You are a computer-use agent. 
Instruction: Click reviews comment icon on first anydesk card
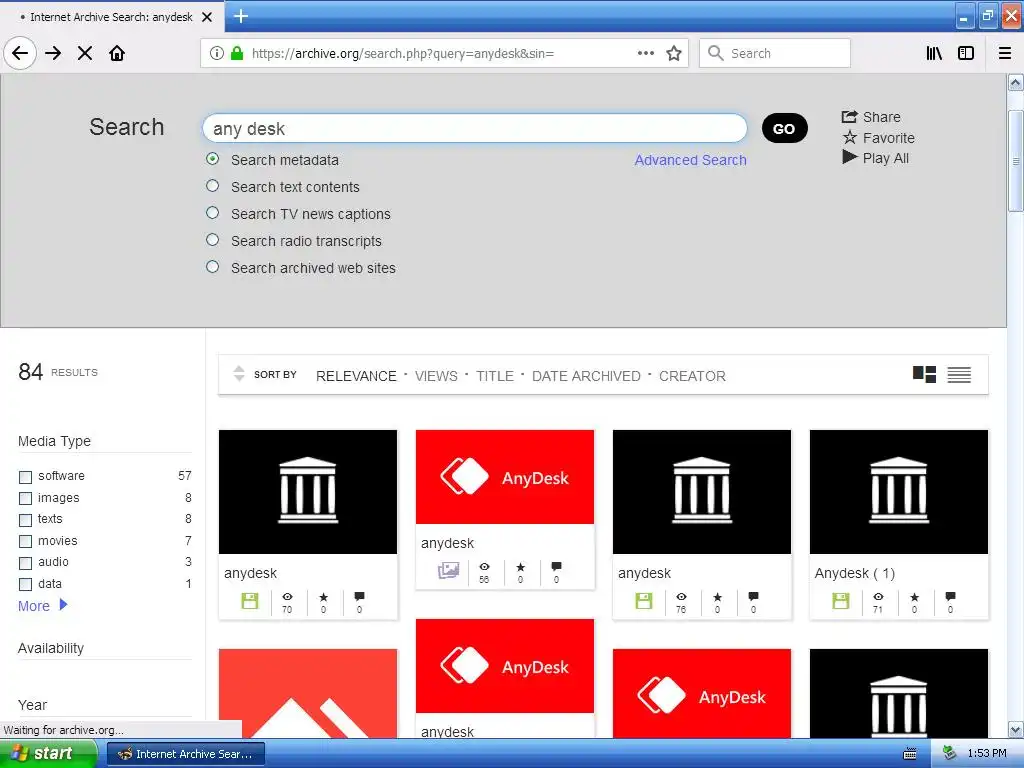(x=359, y=596)
